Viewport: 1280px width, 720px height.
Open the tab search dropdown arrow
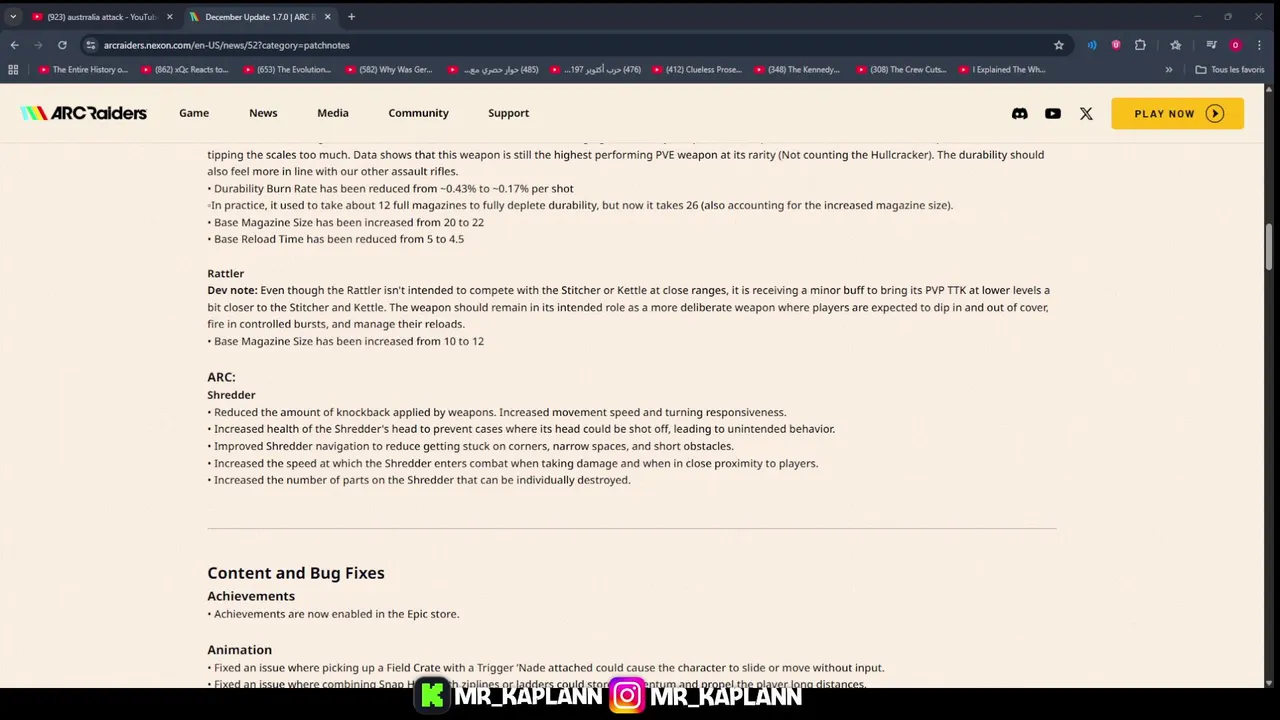tap(13, 17)
